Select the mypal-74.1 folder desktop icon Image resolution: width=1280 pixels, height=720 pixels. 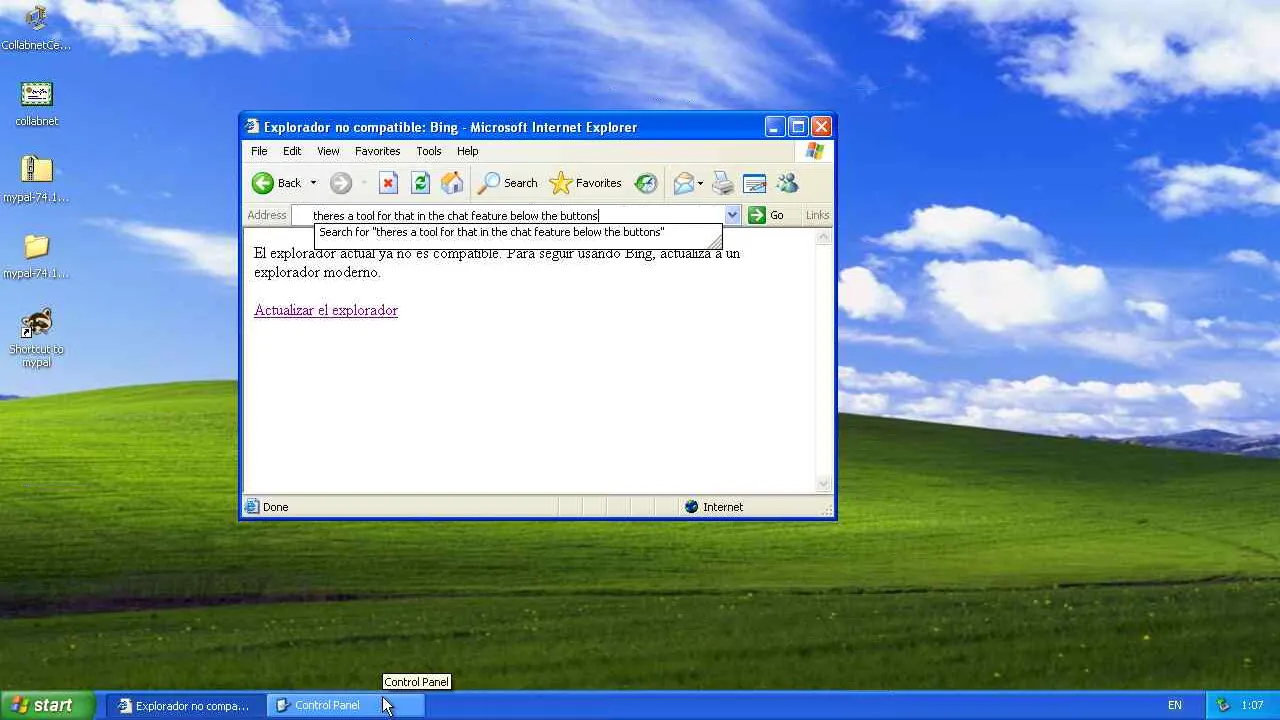click(36, 257)
